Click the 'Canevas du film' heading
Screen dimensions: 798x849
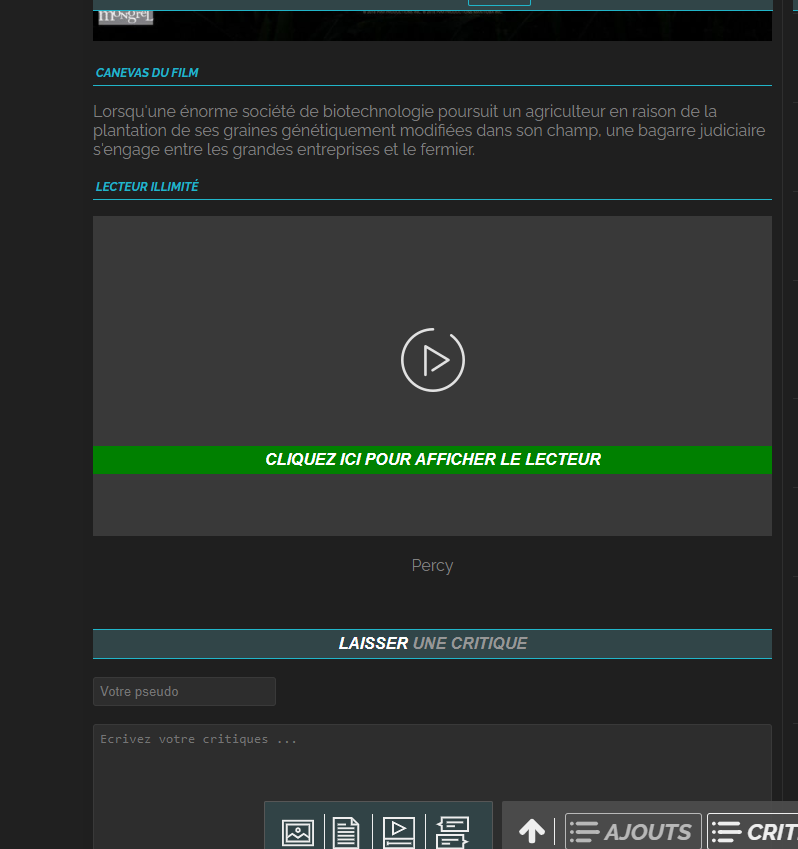pos(147,73)
